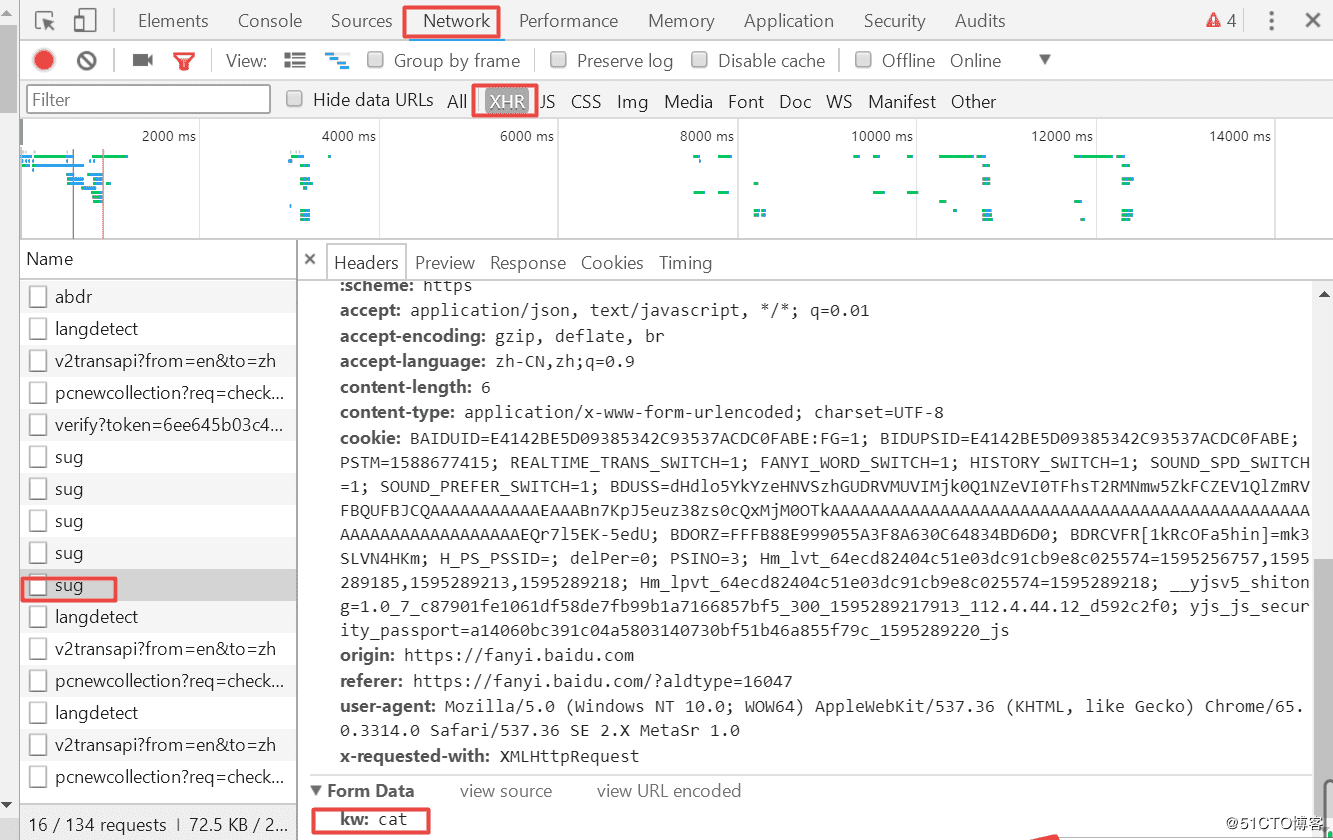Image resolution: width=1333 pixels, height=840 pixels.
Task: Check the Disable cache option
Action: coord(699,60)
